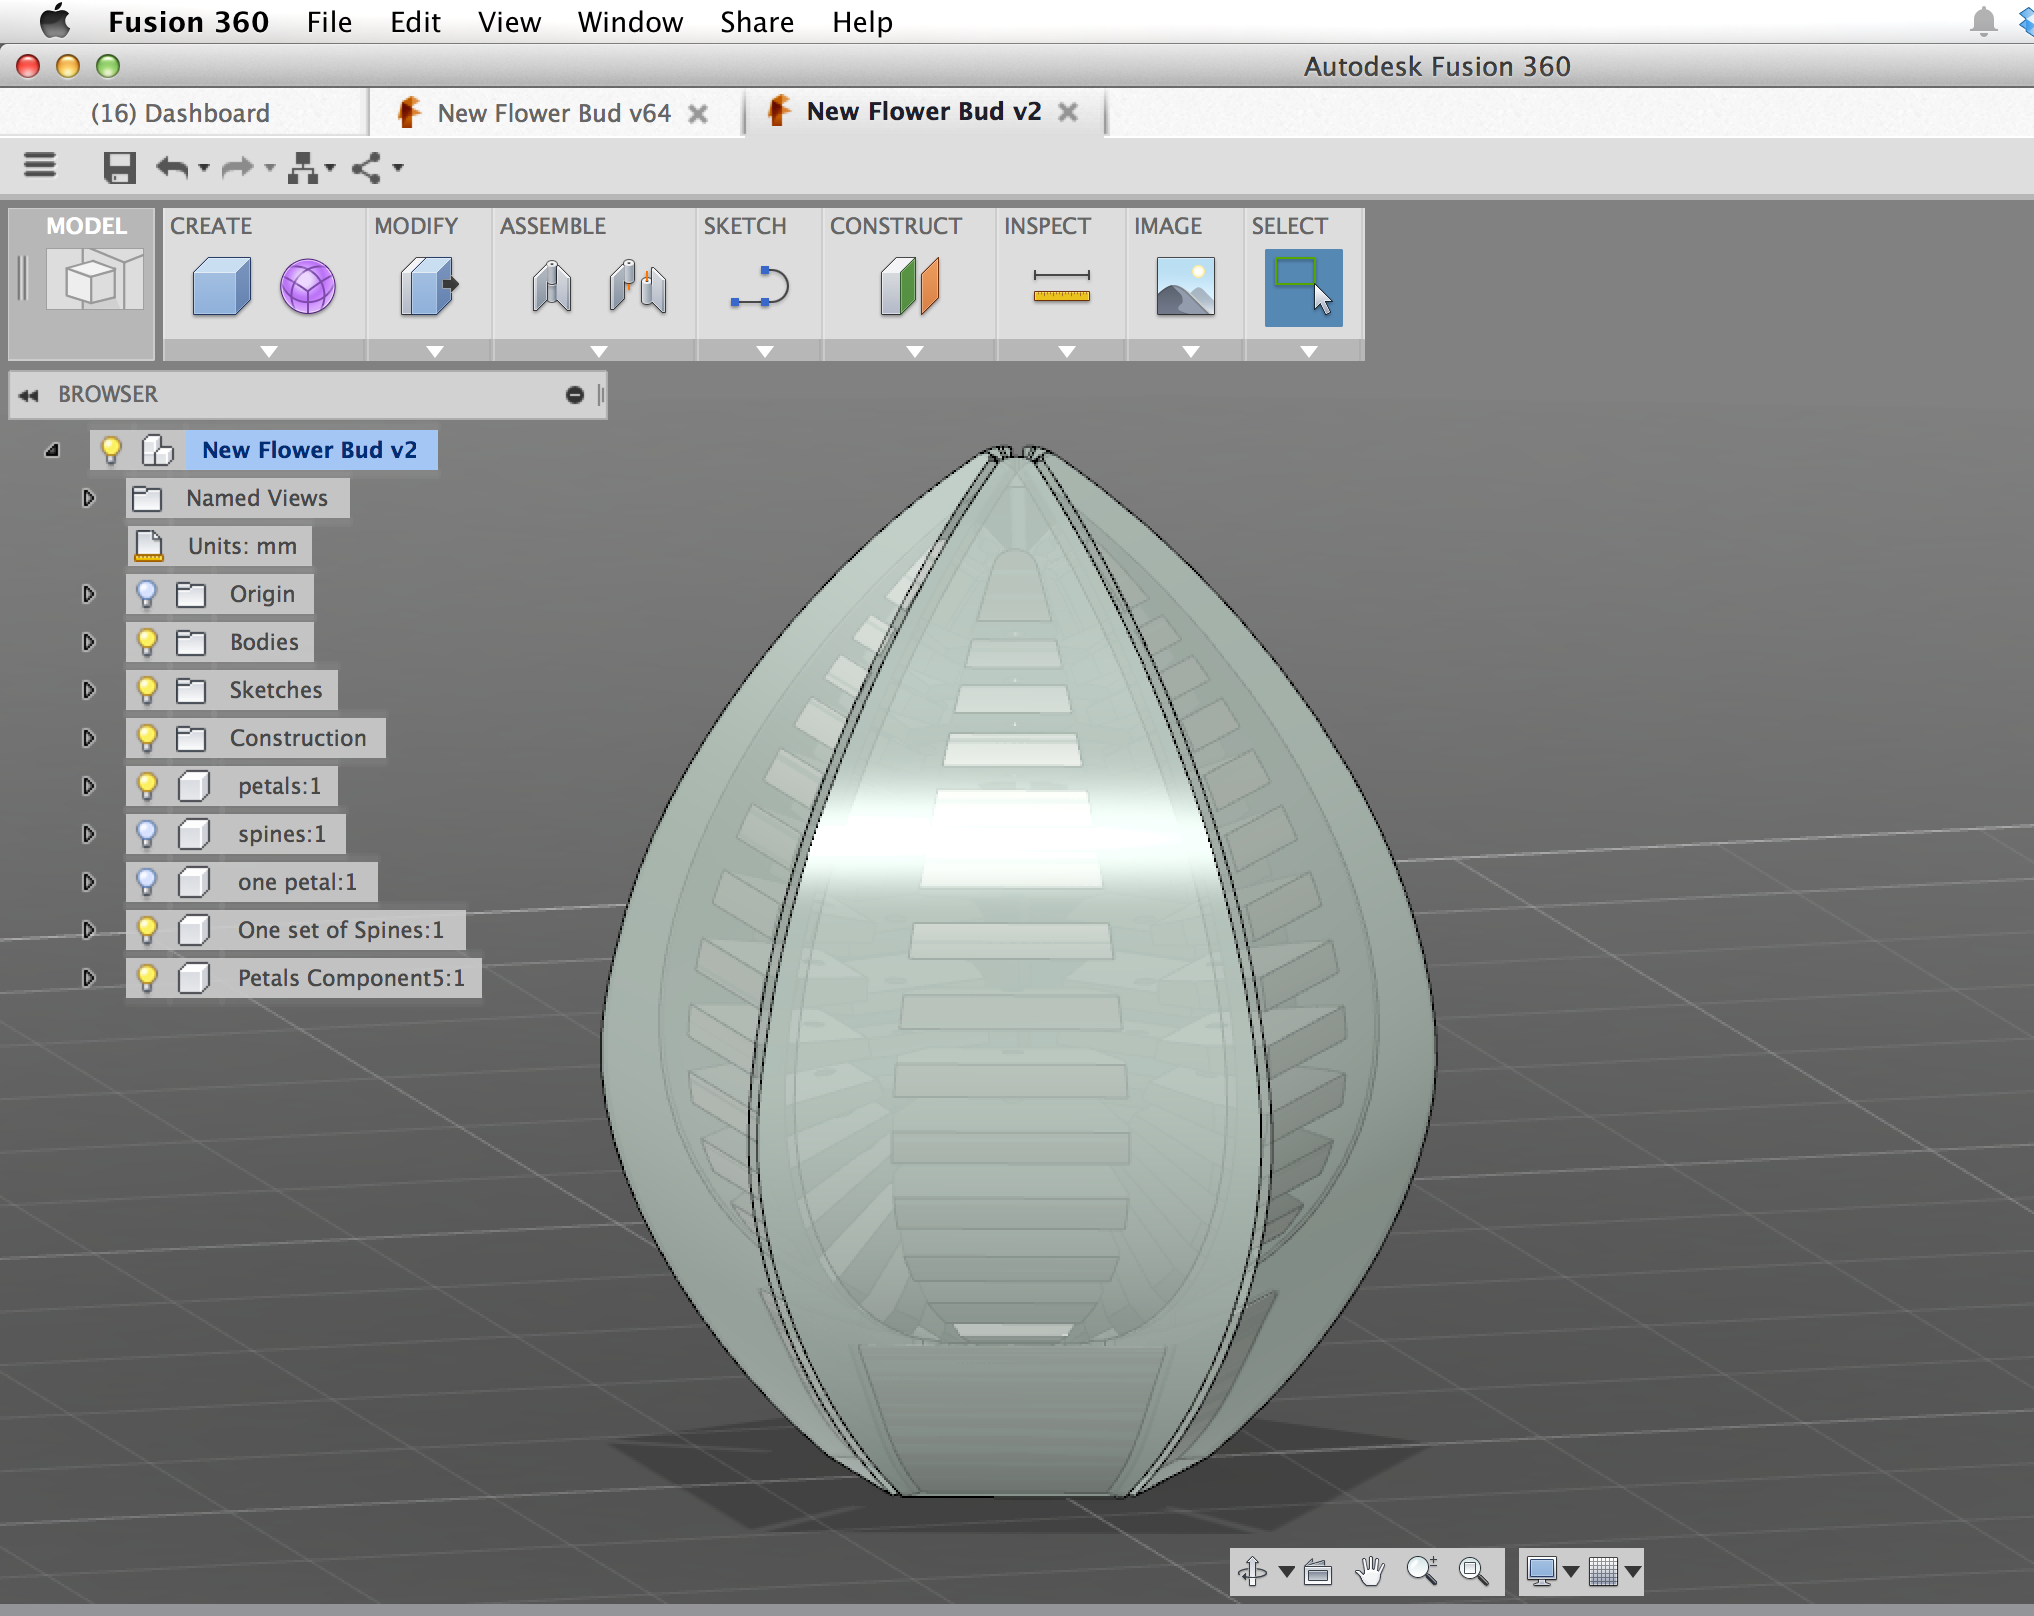Viewport: 2034px width, 1616px height.
Task: Switch to New Flower Bud v64 tab
Action: tap(554, 113)
